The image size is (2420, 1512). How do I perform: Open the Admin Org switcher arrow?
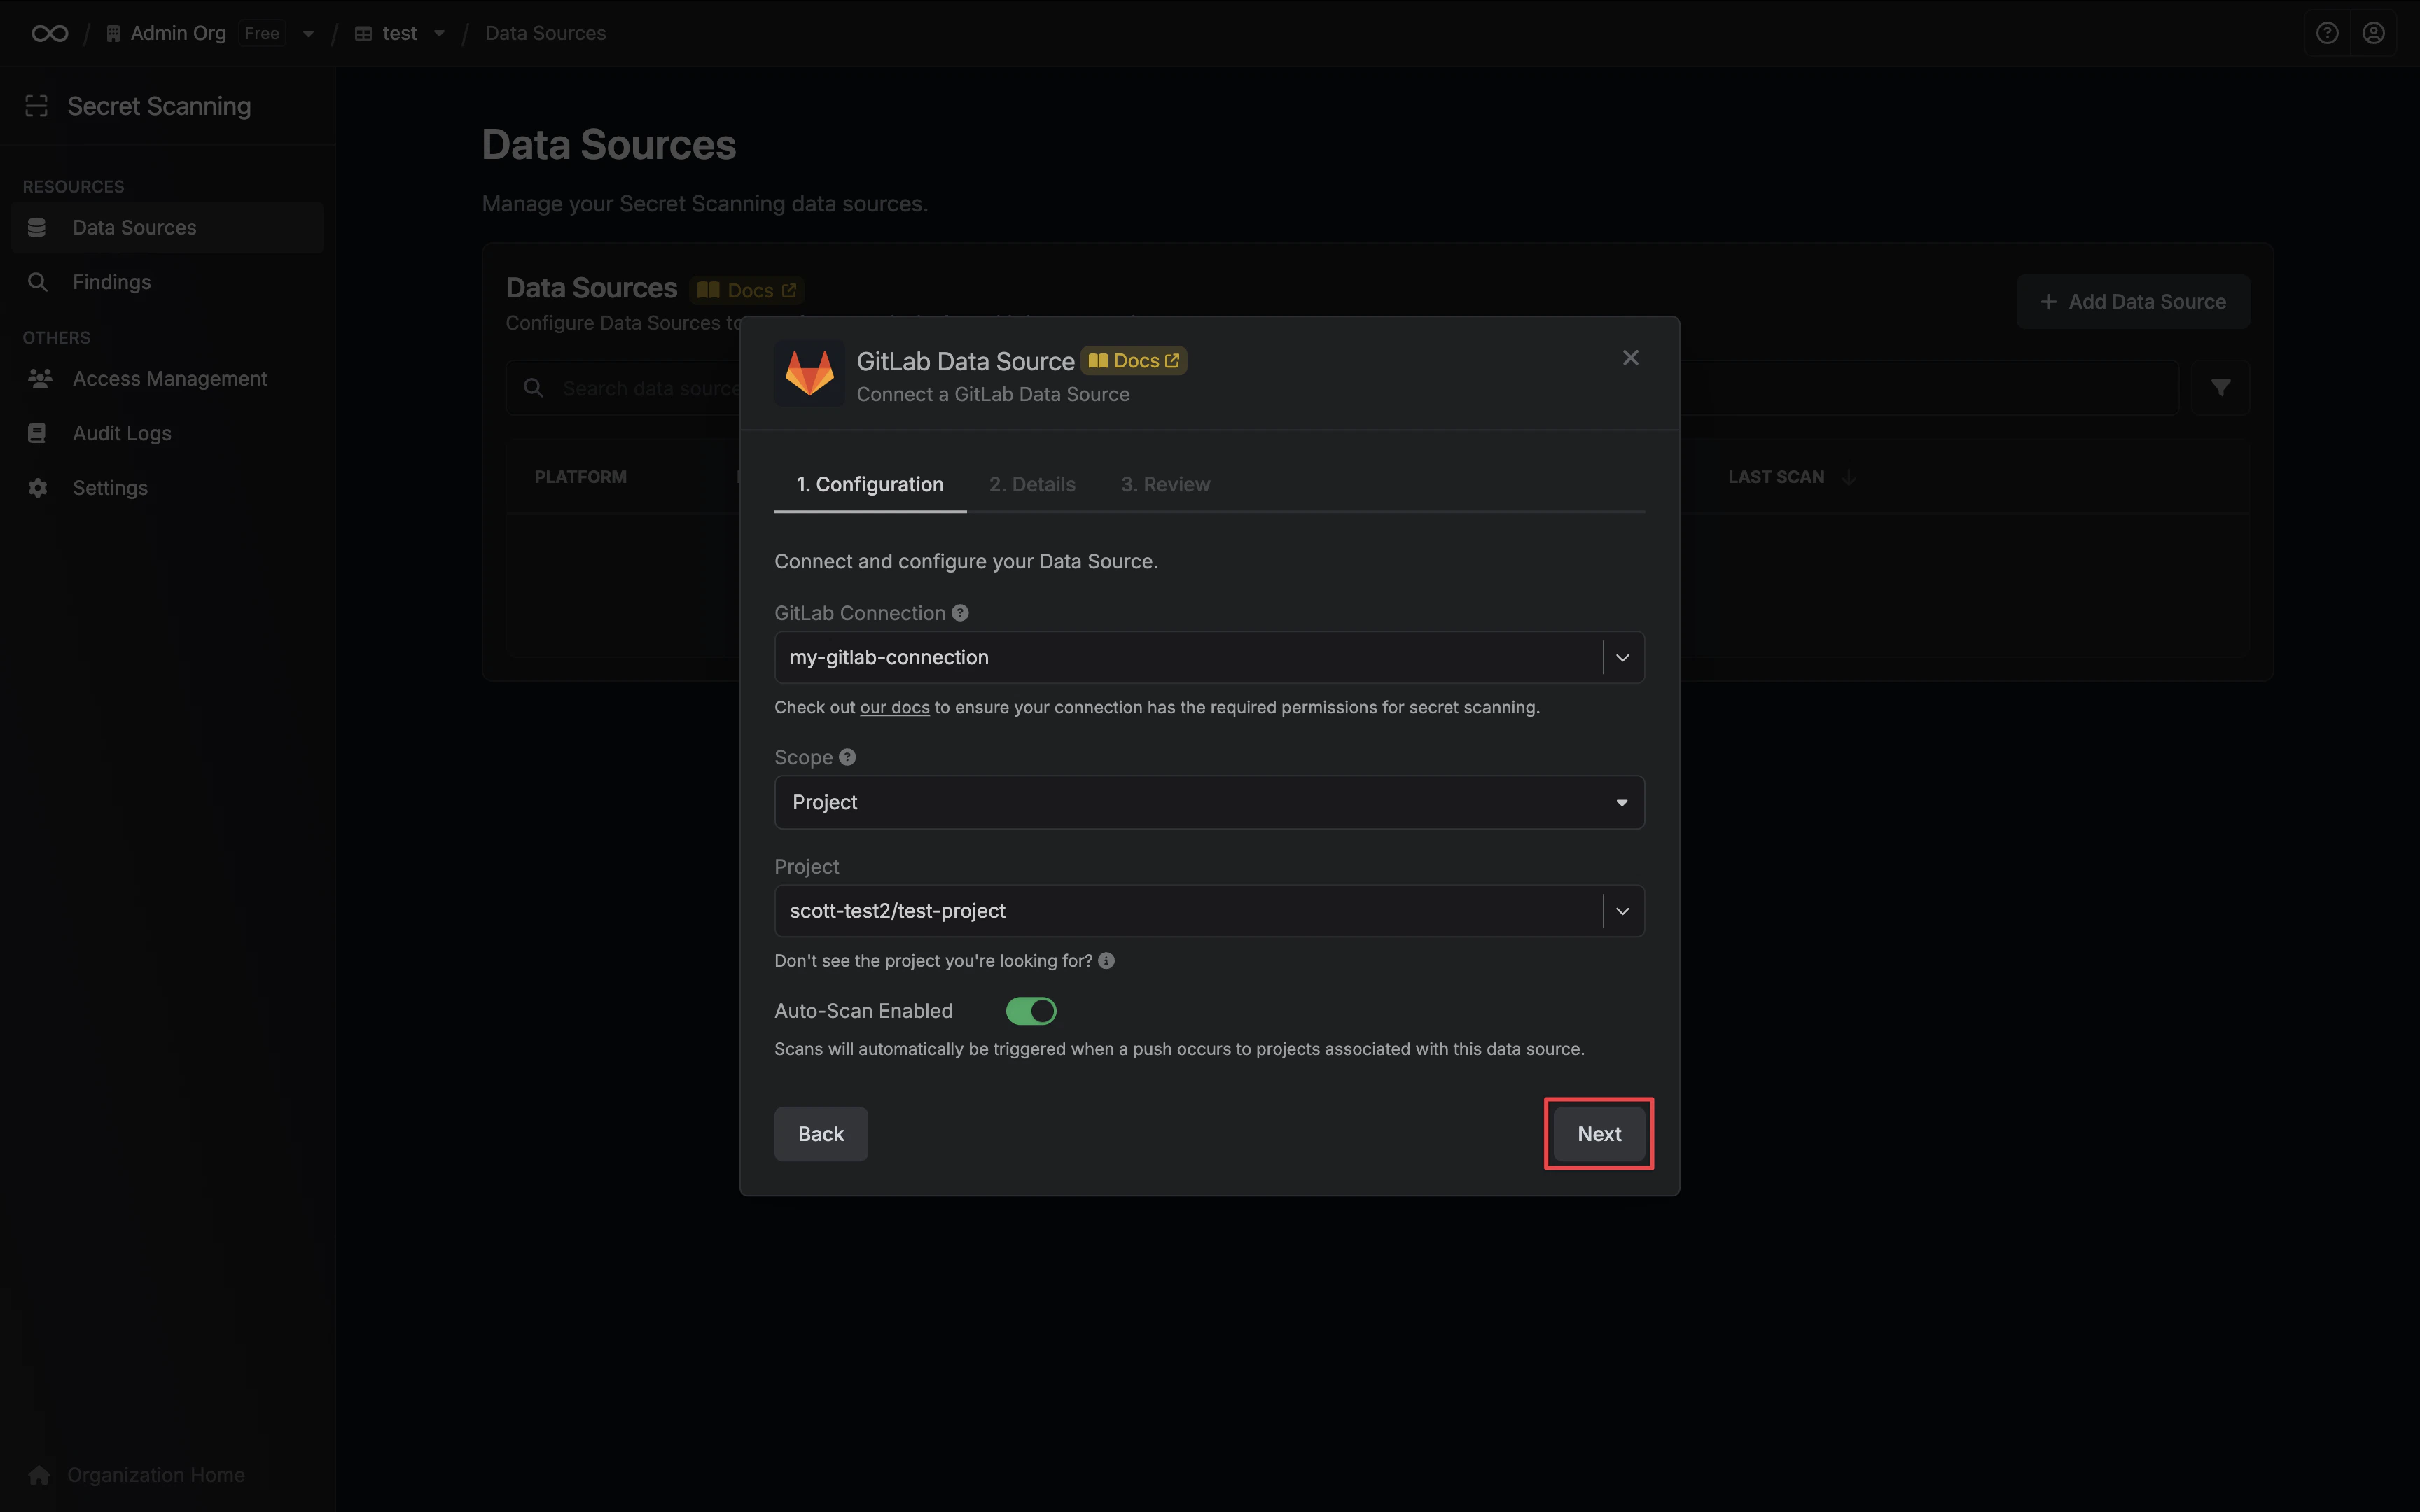[308, 34]
